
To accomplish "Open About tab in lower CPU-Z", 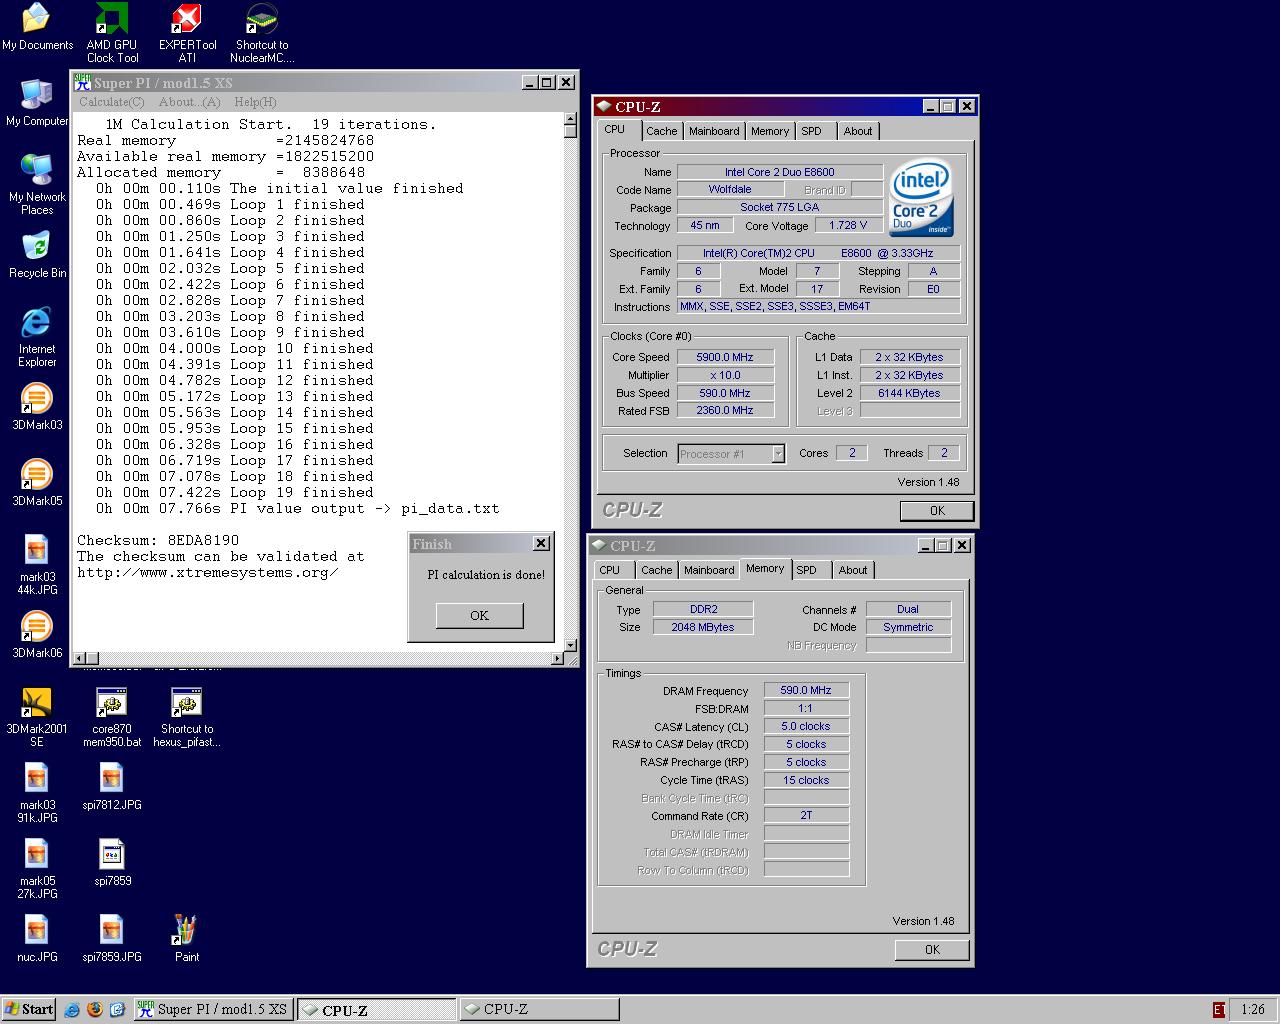I will pyautogui.click(x=852, y=570).
